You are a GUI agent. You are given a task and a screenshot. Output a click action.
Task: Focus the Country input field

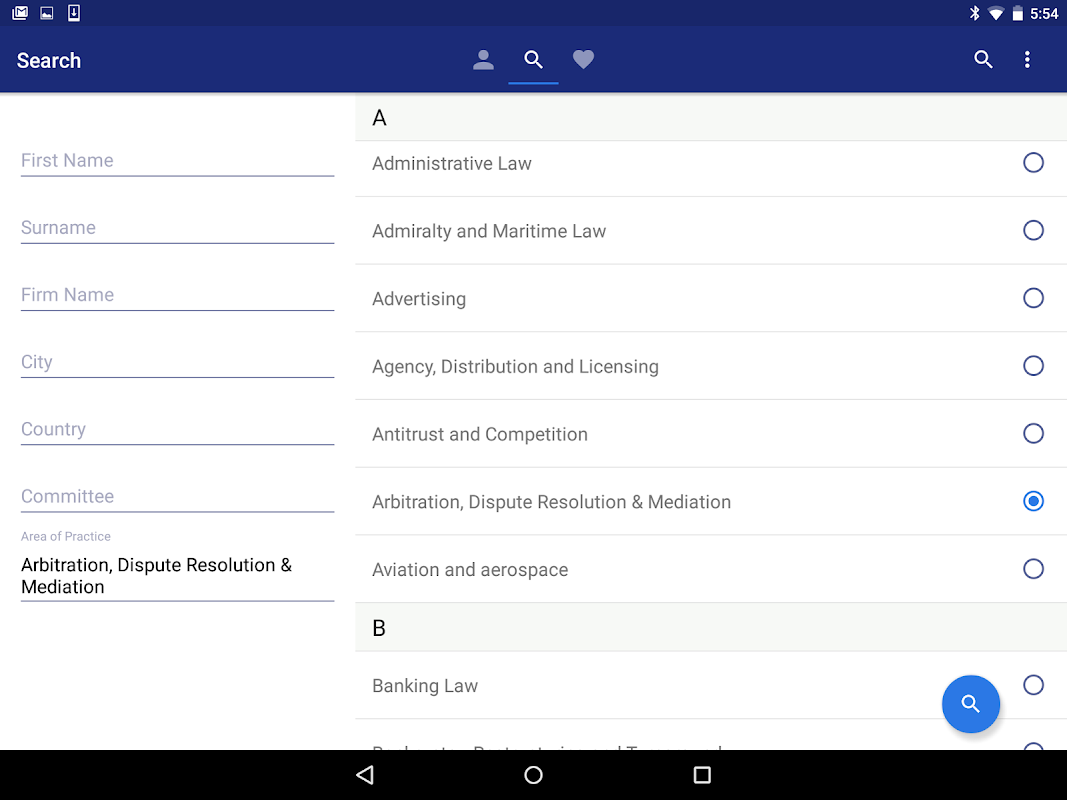tap(178, 430)
